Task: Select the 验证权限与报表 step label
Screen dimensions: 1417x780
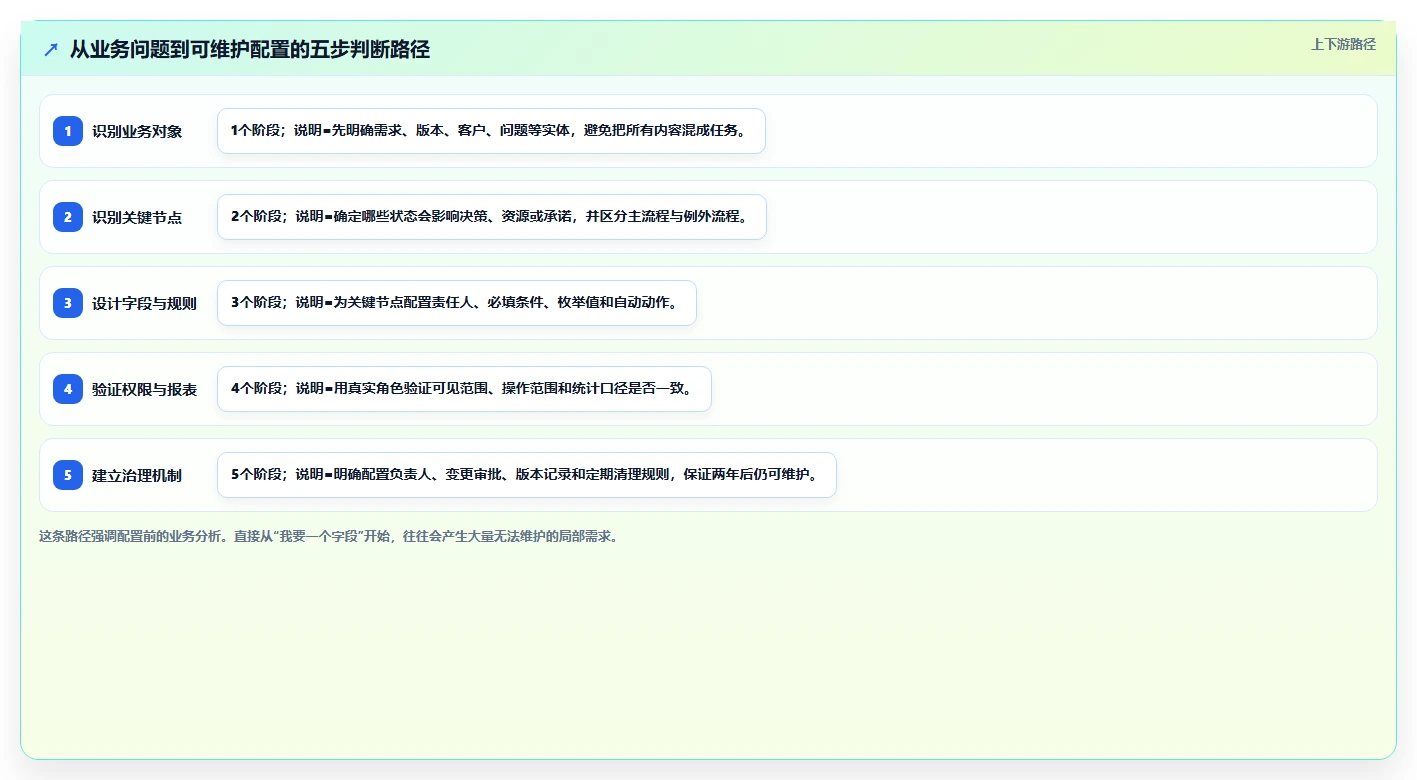Action: (145, 389)
